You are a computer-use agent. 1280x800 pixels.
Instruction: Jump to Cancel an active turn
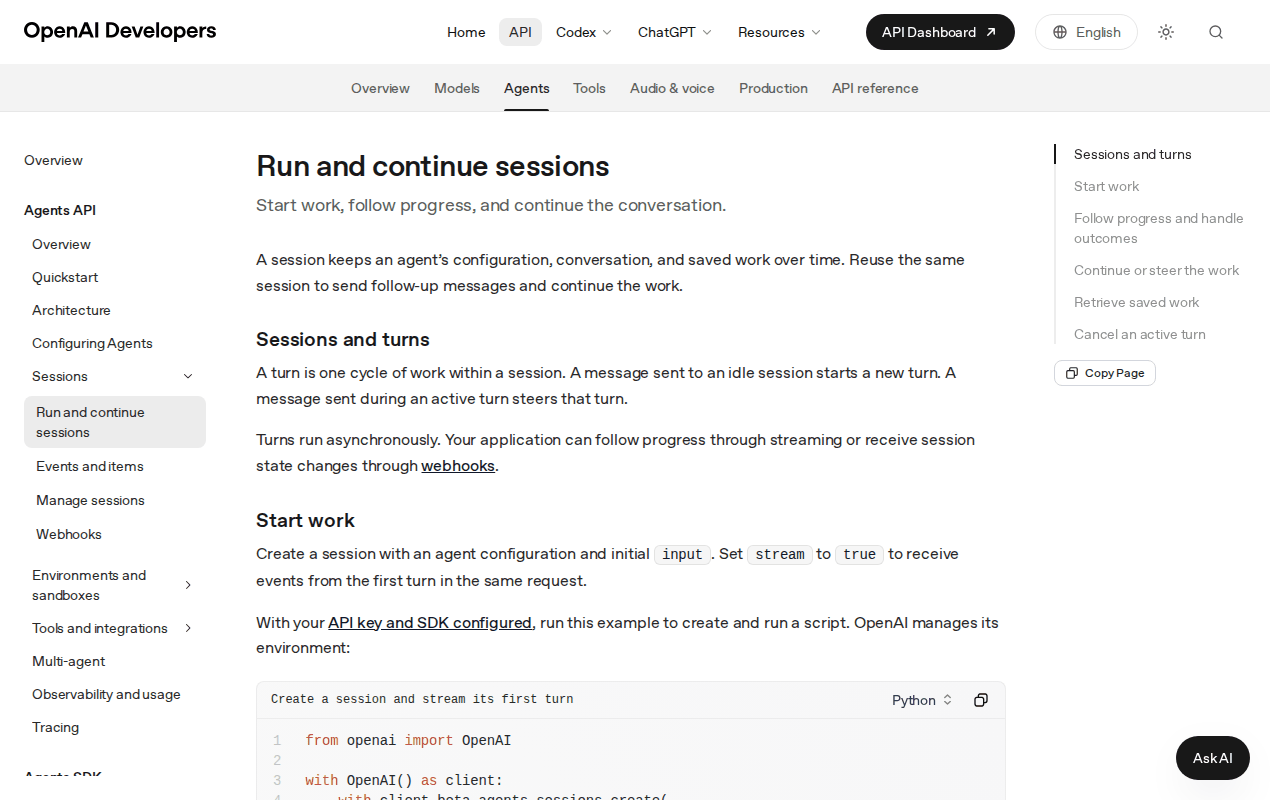point(1140,334)
